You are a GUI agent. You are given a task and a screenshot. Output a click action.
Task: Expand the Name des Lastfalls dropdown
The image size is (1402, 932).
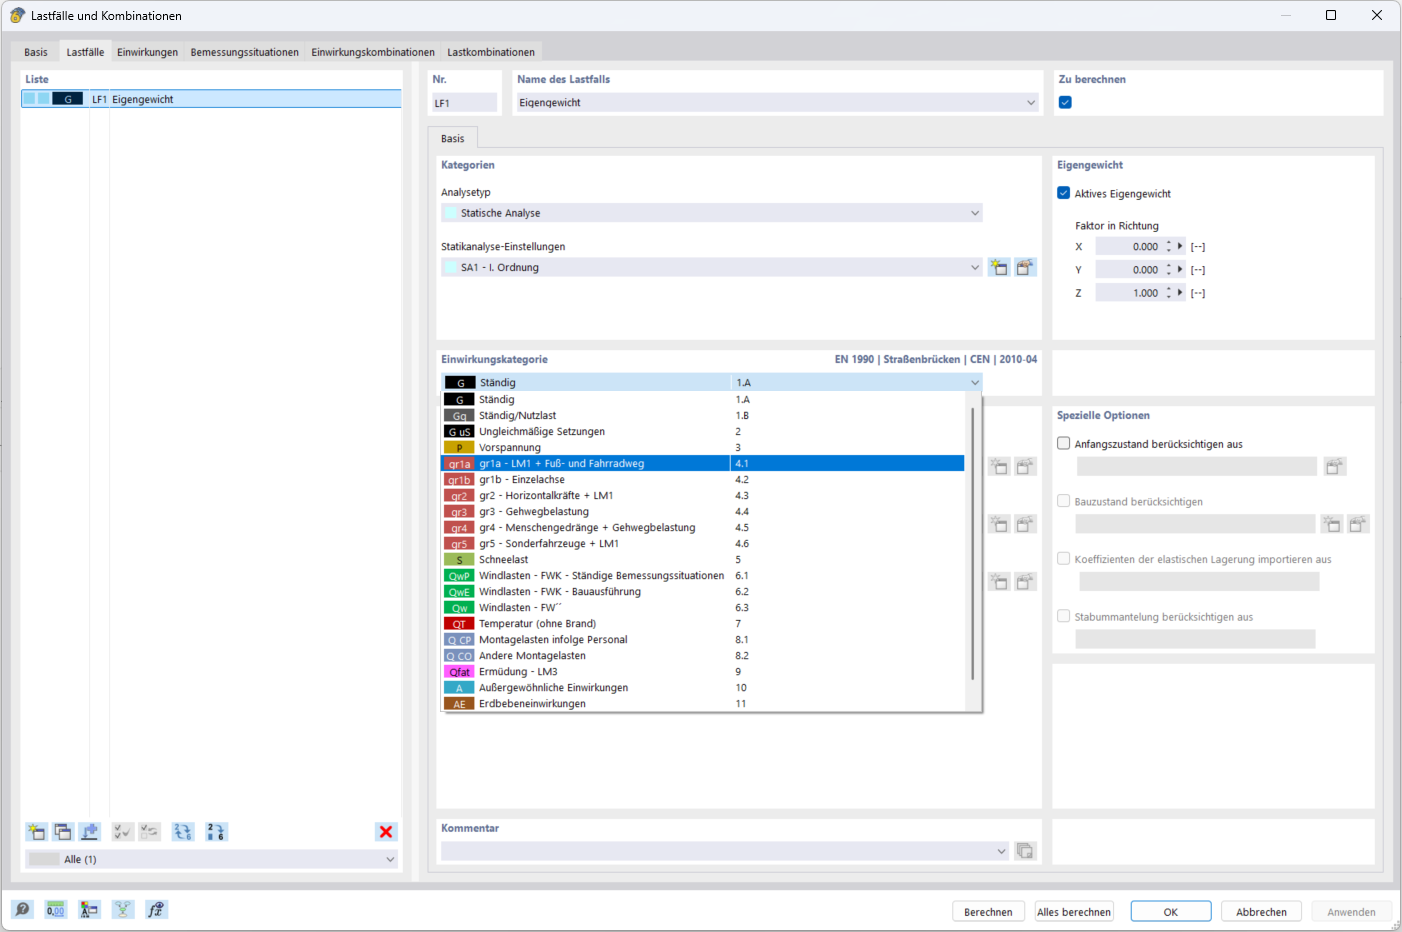pyautogui.click(x=1031, y=102)
